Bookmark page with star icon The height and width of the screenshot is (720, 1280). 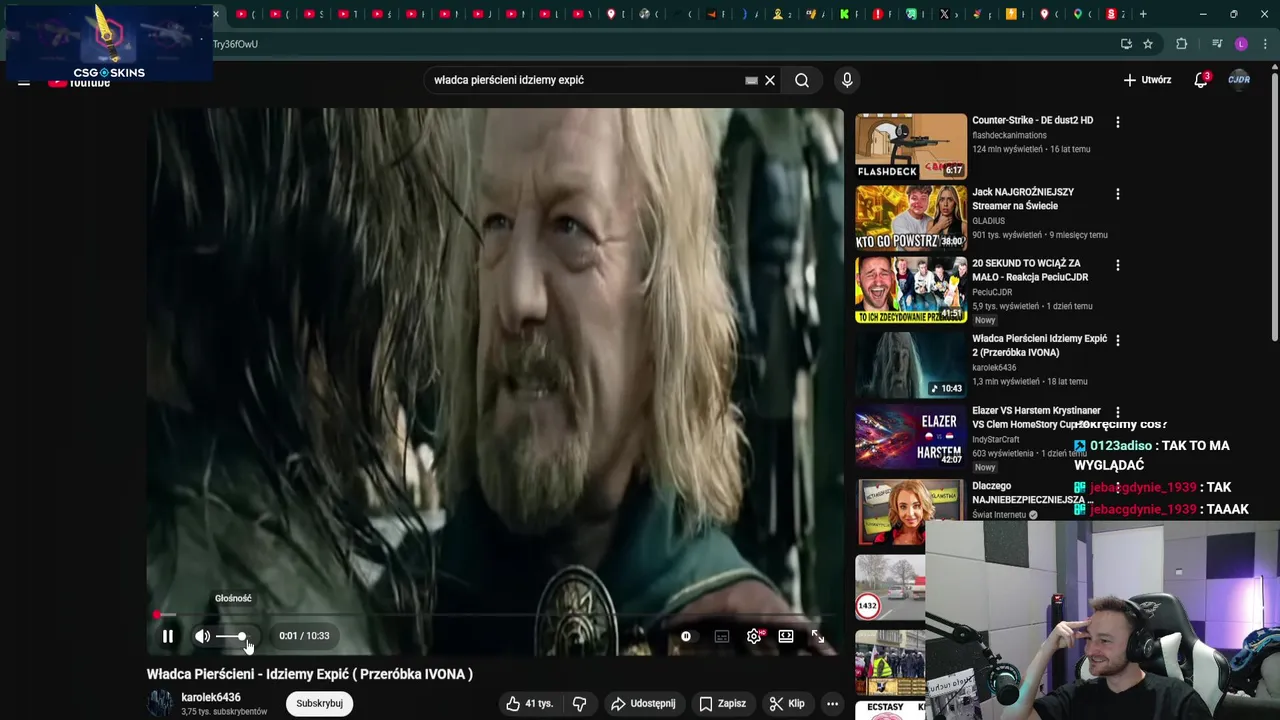(1148, 44)
